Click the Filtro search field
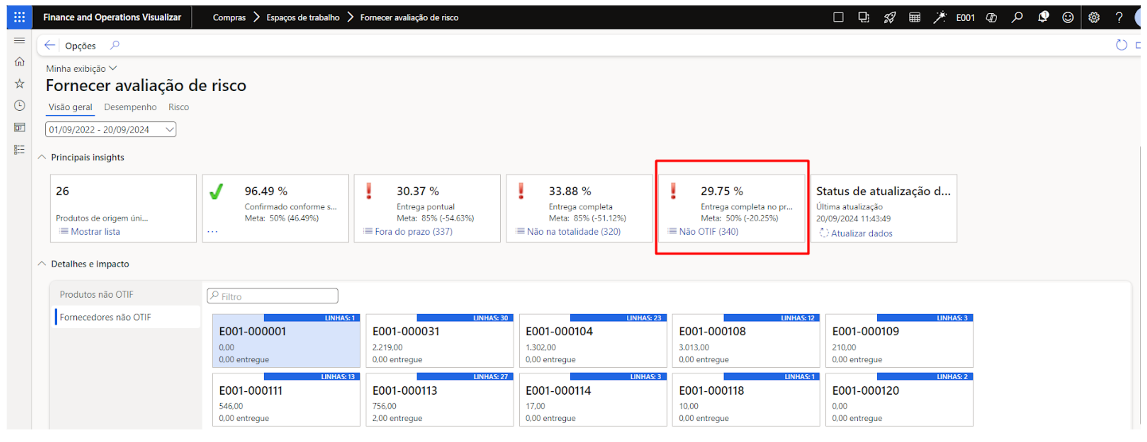The image size is (1147, 442). 272,296
